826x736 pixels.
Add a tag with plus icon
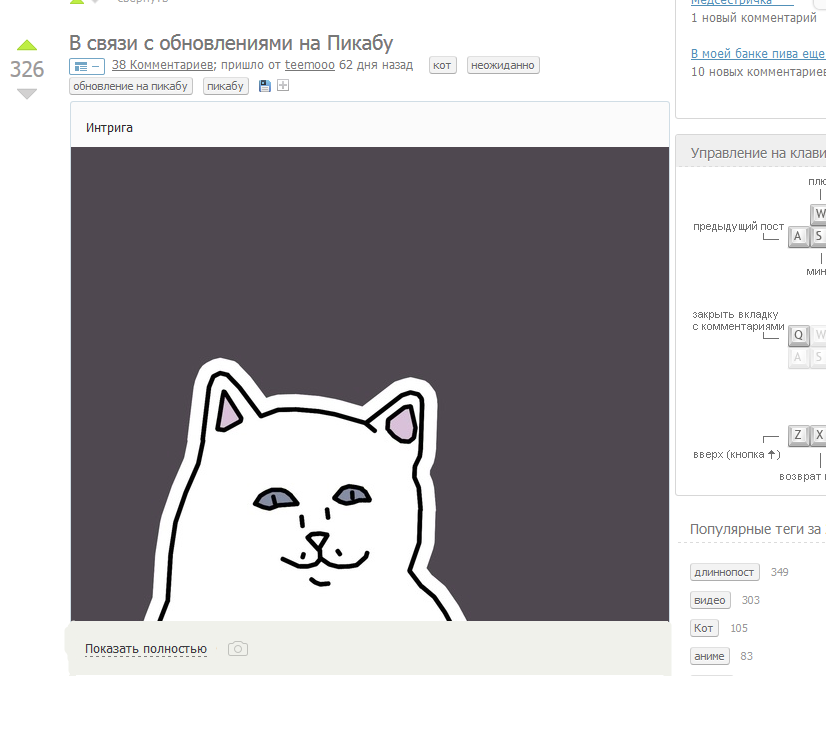point(283,85)
